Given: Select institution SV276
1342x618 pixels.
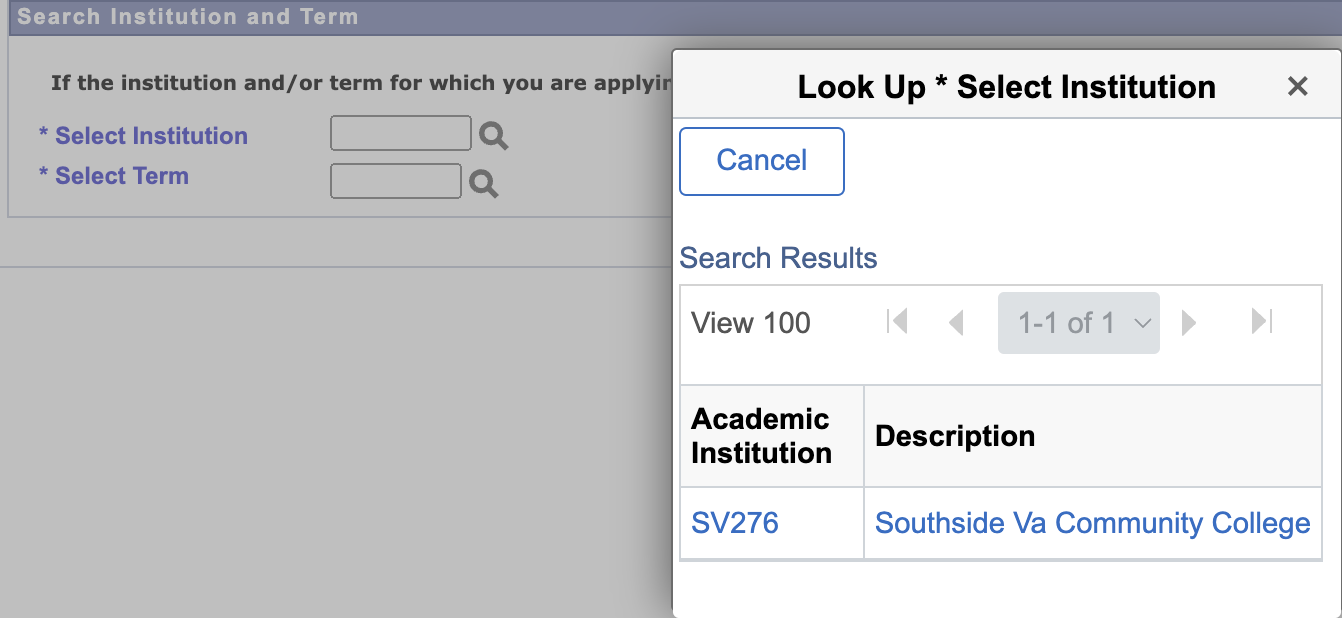Looking at the screenshot, I should (736, 523).
